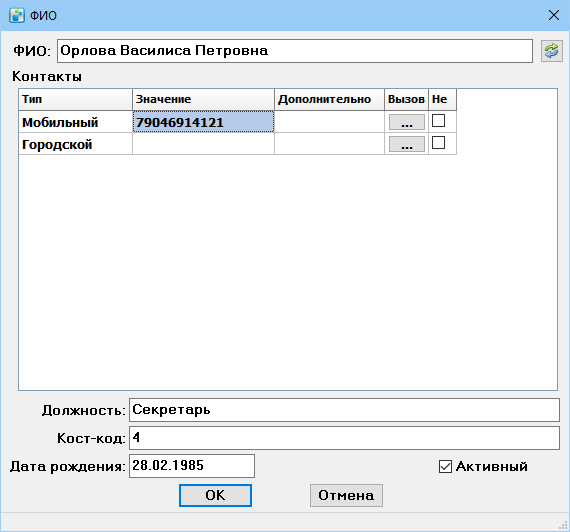Focus the Кост-код input field
Screen dimensions: 570x532
(344, 438)
